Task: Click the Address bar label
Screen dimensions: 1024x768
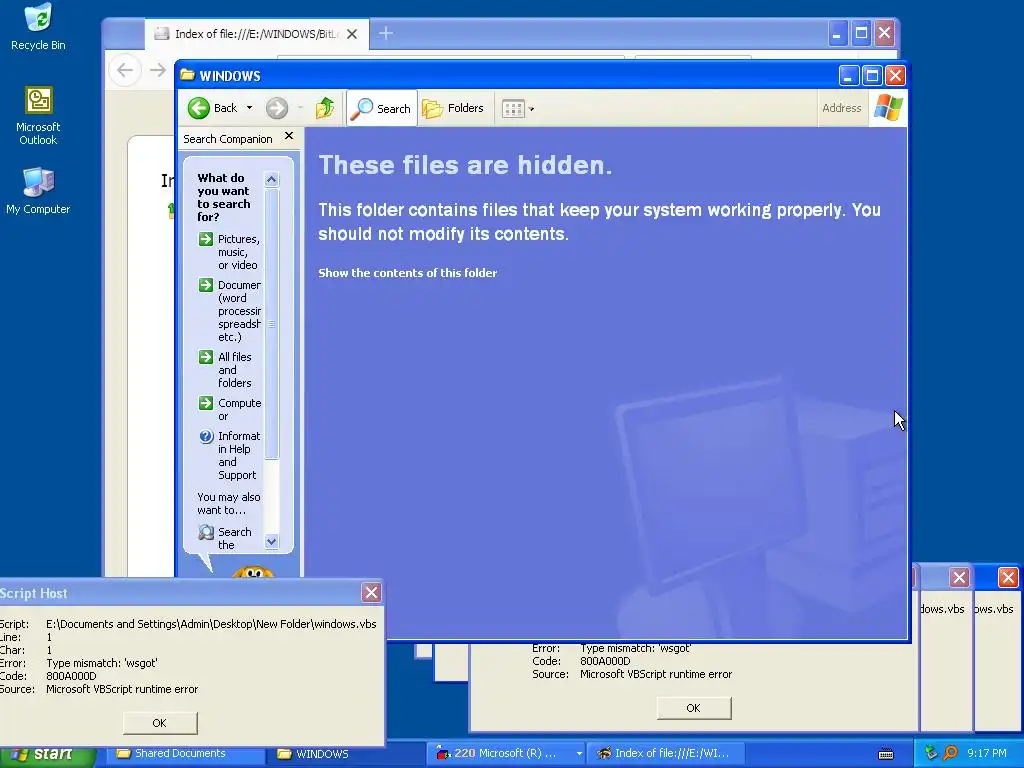Action: pyautogui.click(x=841, y=108)
